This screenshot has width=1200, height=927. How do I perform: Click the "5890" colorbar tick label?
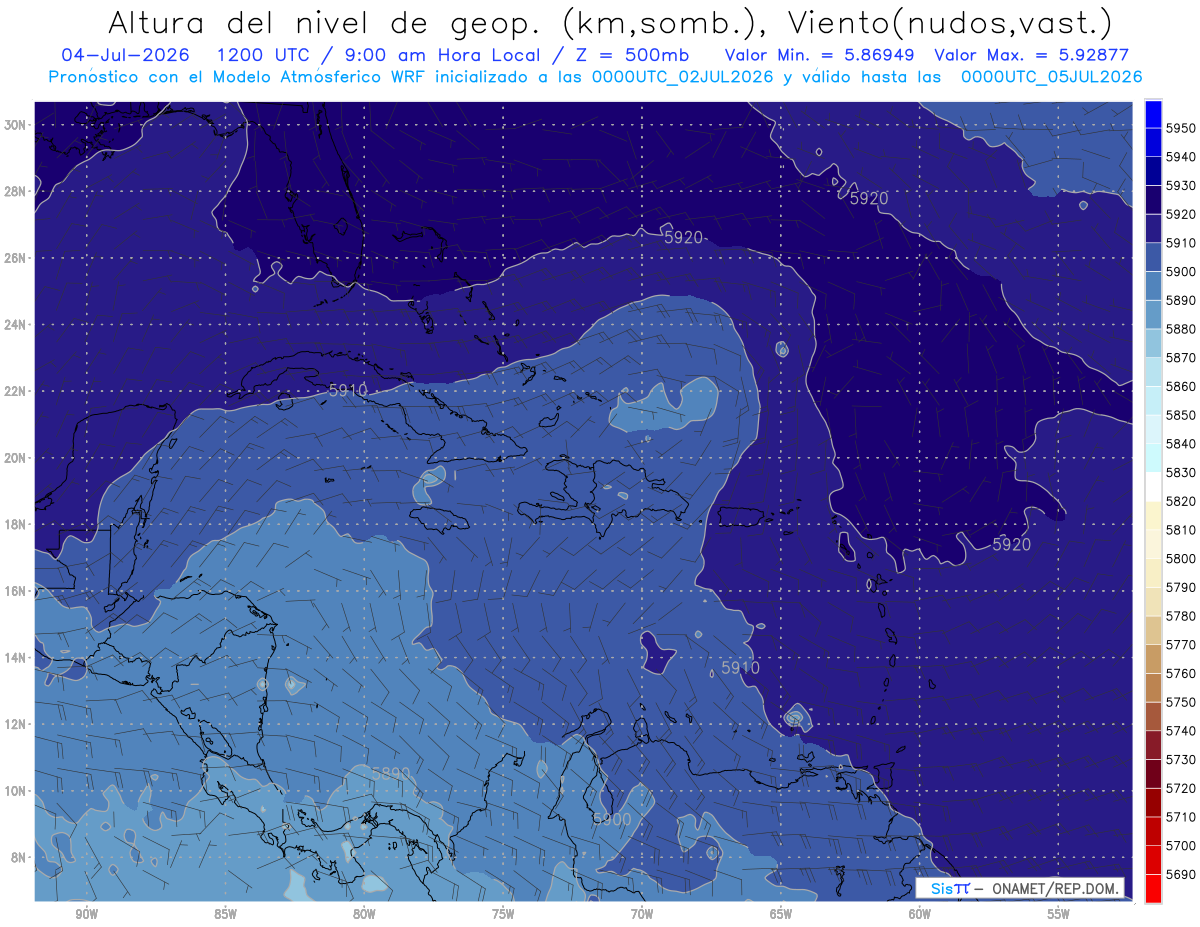pos(1181,301)
